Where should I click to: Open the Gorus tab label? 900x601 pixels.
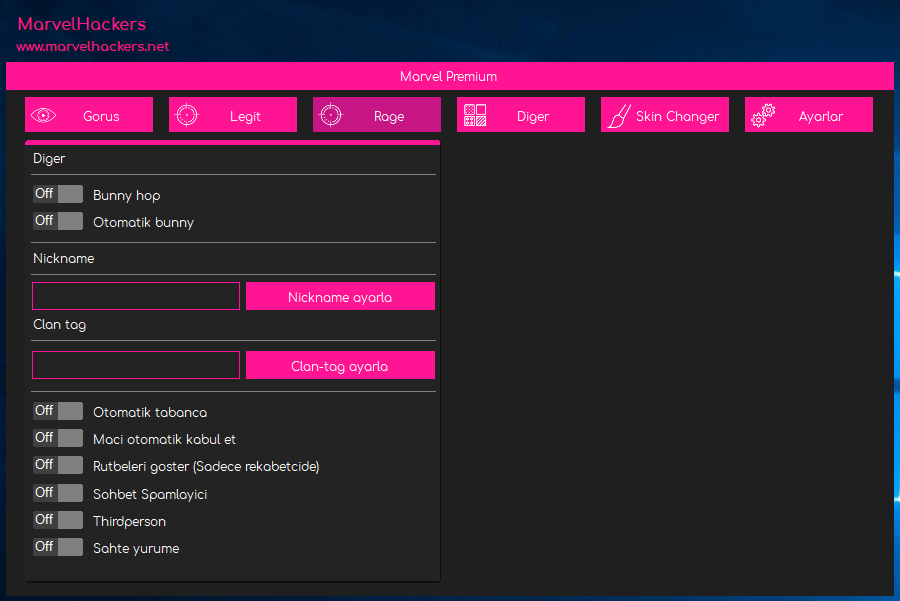click(x=101, y=117)
